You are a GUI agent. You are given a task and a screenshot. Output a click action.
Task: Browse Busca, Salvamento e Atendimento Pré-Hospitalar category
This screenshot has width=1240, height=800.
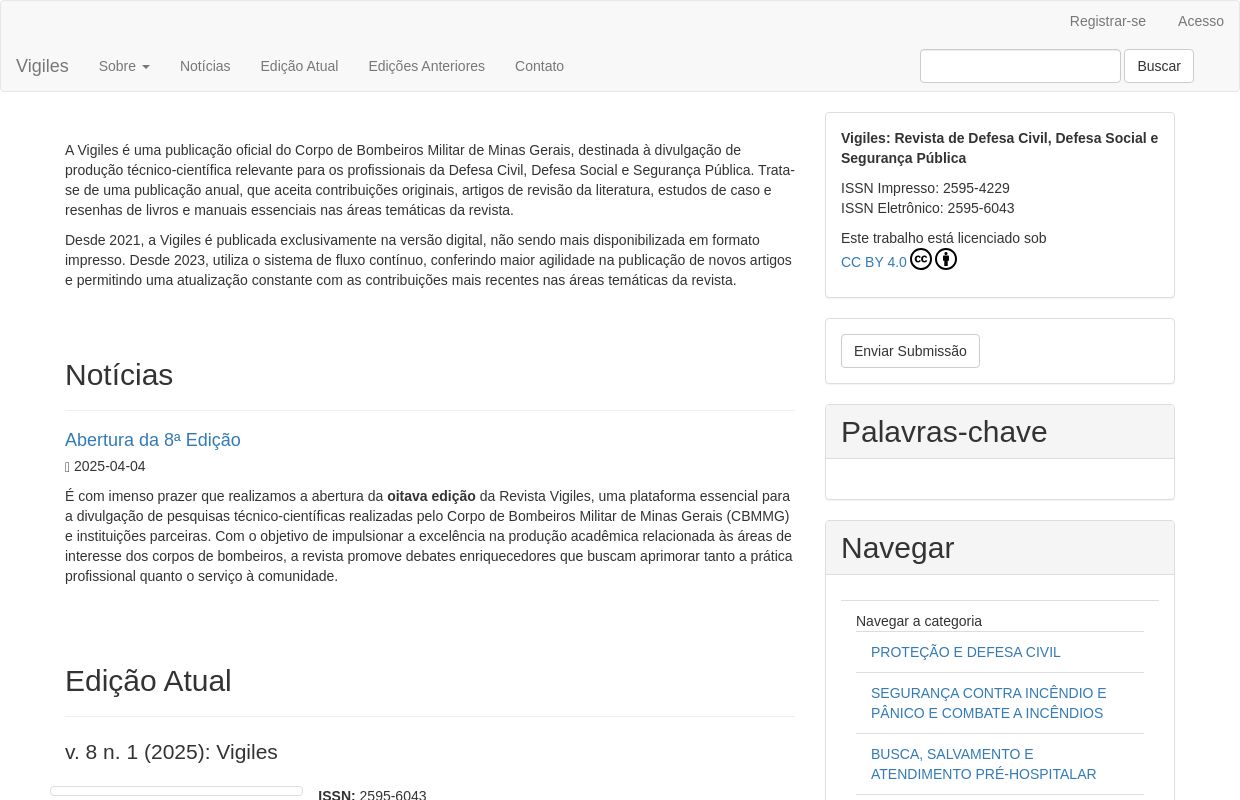[x=983, y=764]
